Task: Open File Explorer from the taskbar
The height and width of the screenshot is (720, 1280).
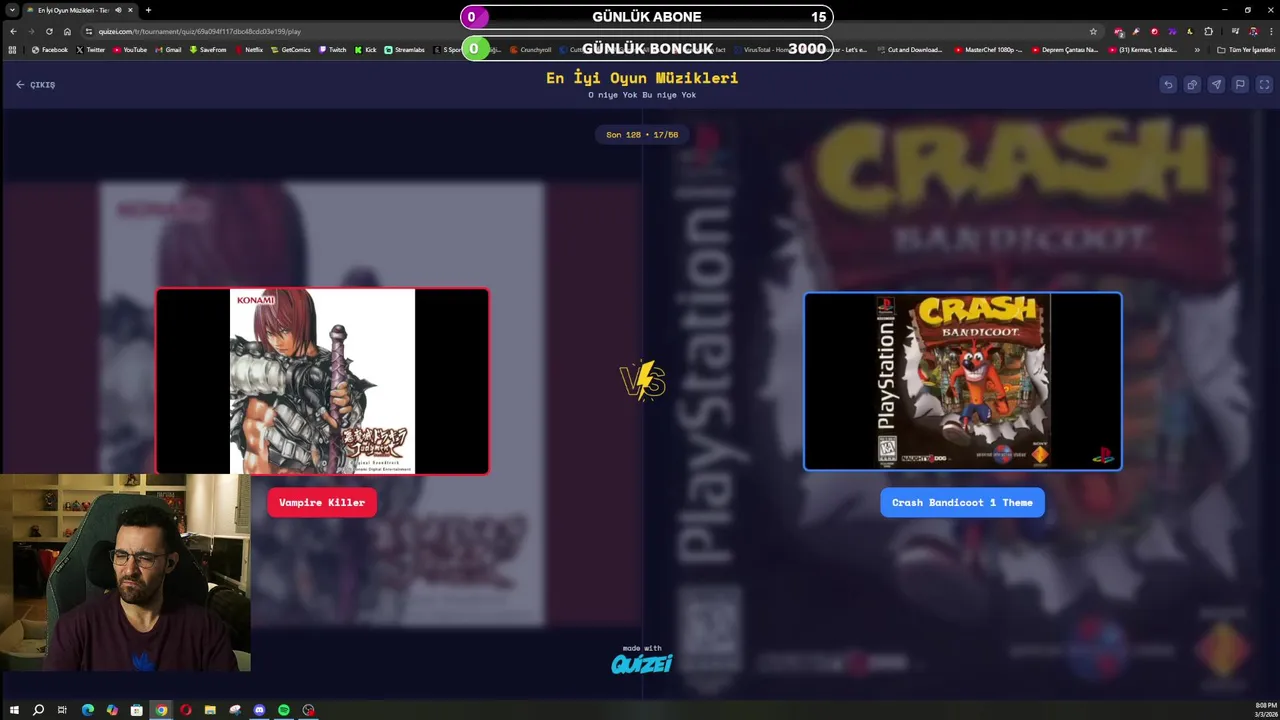Action: [x=210, y=710]
